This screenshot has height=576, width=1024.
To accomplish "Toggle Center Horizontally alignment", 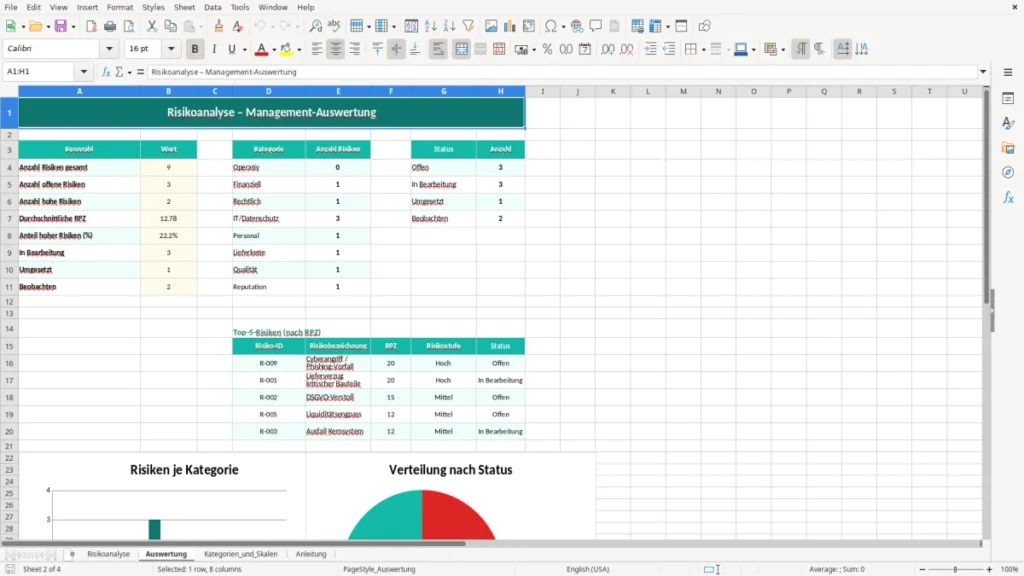I will pyautogui.click(x=336, y=49).
